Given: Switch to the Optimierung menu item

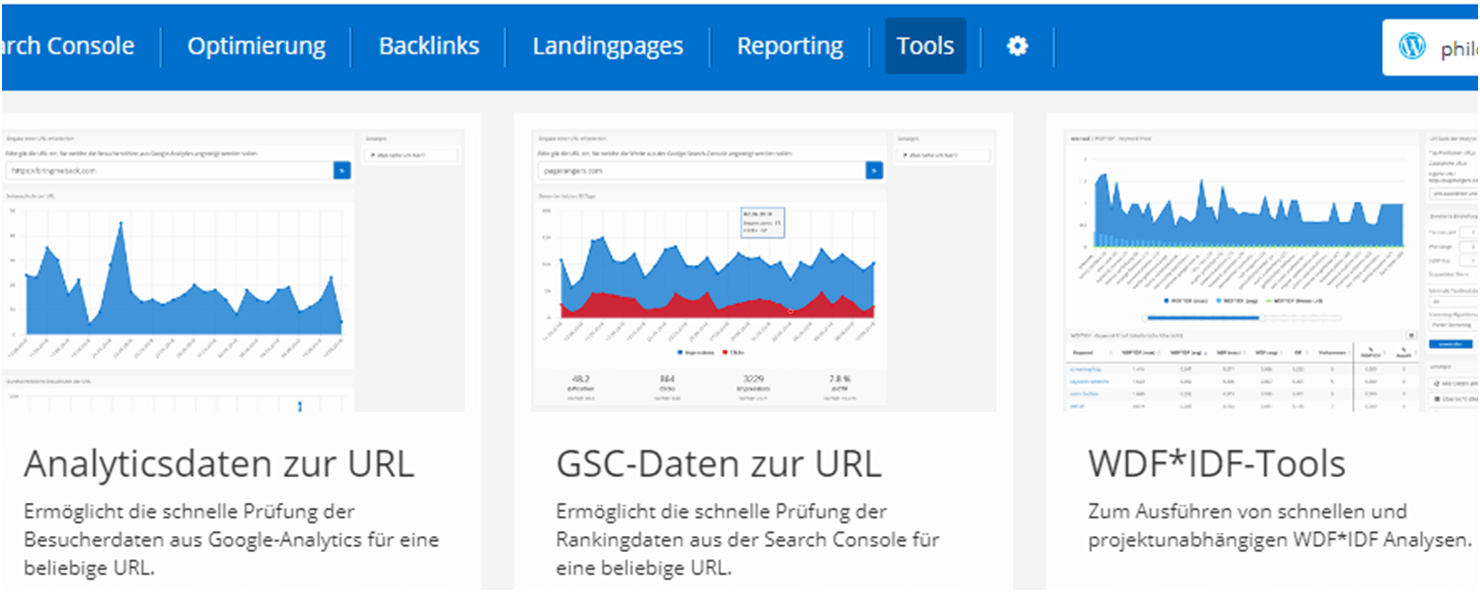Looking at the screenshot, I should pos(256,46).
